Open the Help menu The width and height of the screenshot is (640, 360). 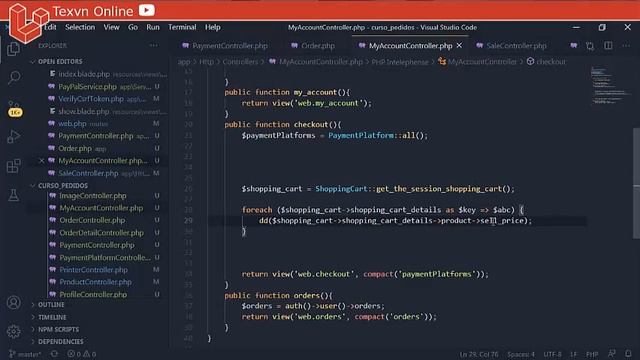213,27
